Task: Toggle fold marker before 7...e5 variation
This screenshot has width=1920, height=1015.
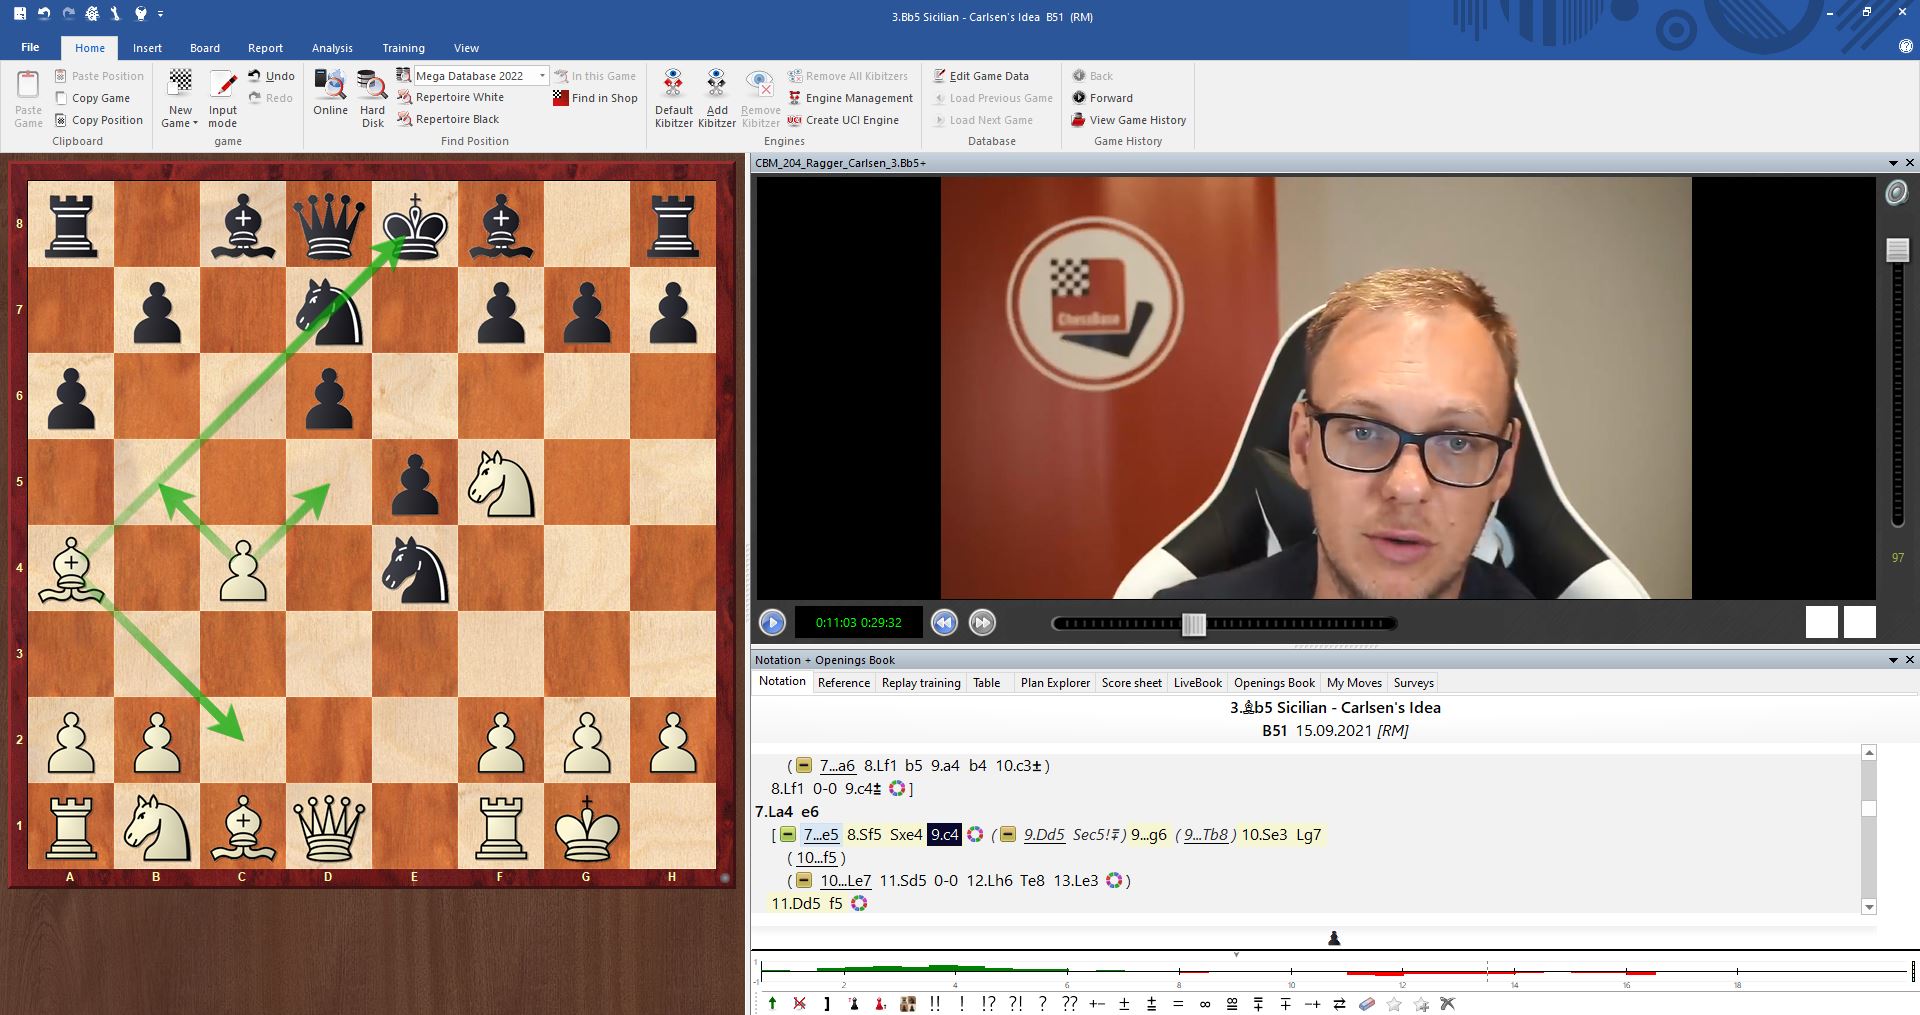Action: (x=788, y=835)
